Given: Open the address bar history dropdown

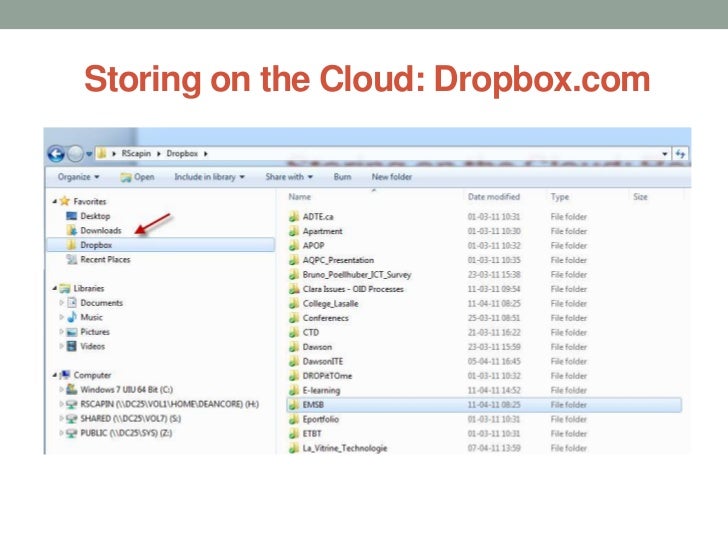Looking at the screenshot, I should pos(665,154).
